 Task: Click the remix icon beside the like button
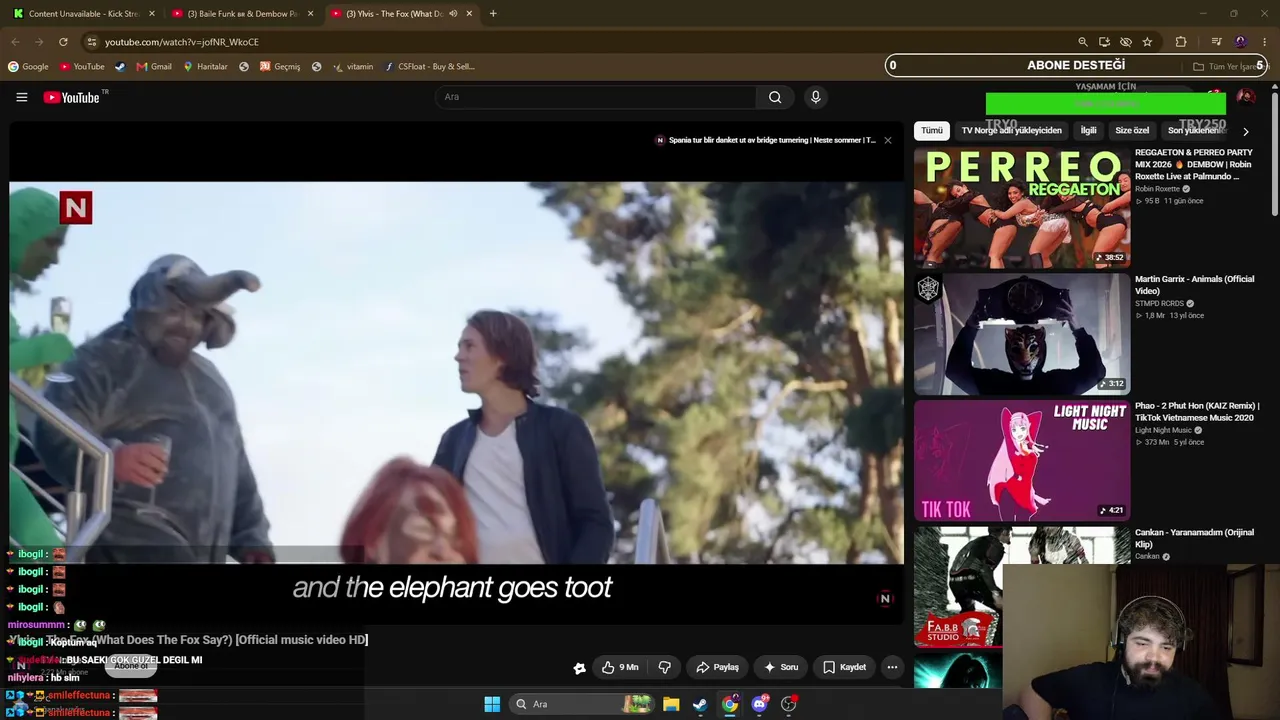click(579, 668)
